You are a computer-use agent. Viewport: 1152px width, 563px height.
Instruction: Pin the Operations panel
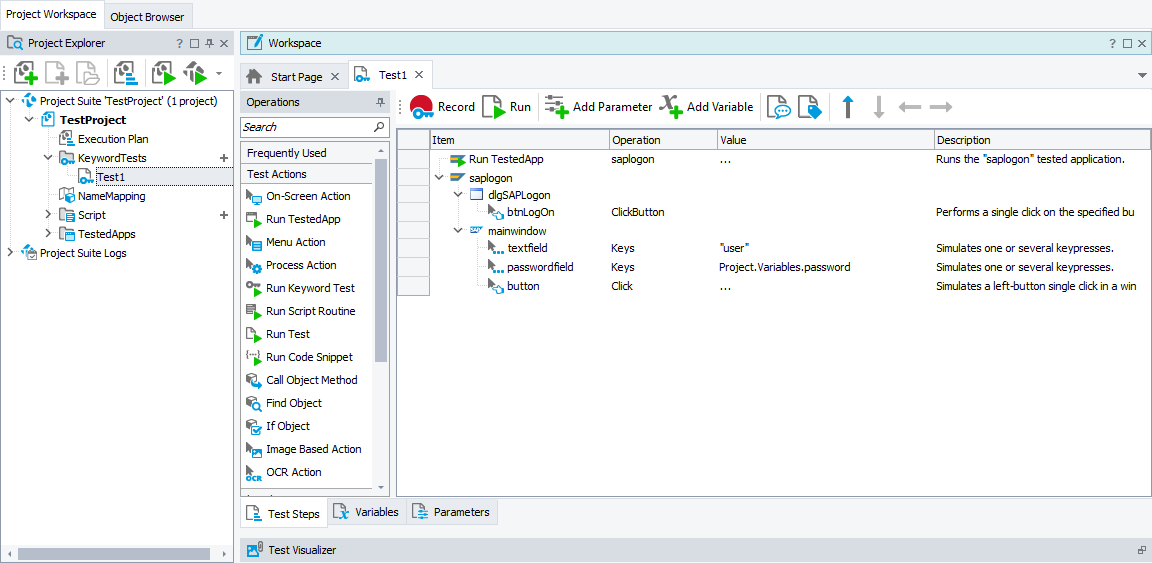(x=380, y=102)
